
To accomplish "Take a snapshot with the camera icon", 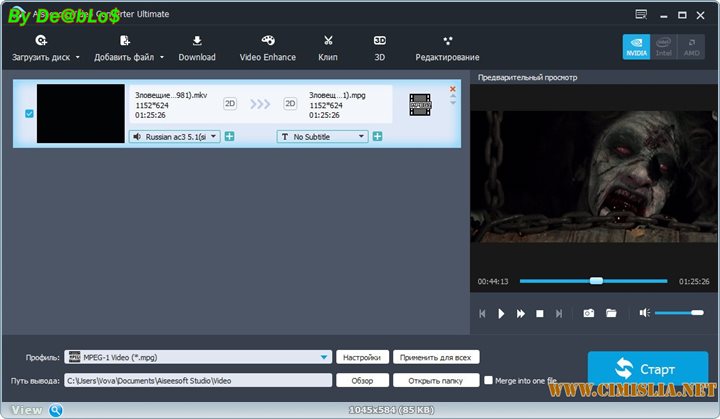I will [589, 313].
